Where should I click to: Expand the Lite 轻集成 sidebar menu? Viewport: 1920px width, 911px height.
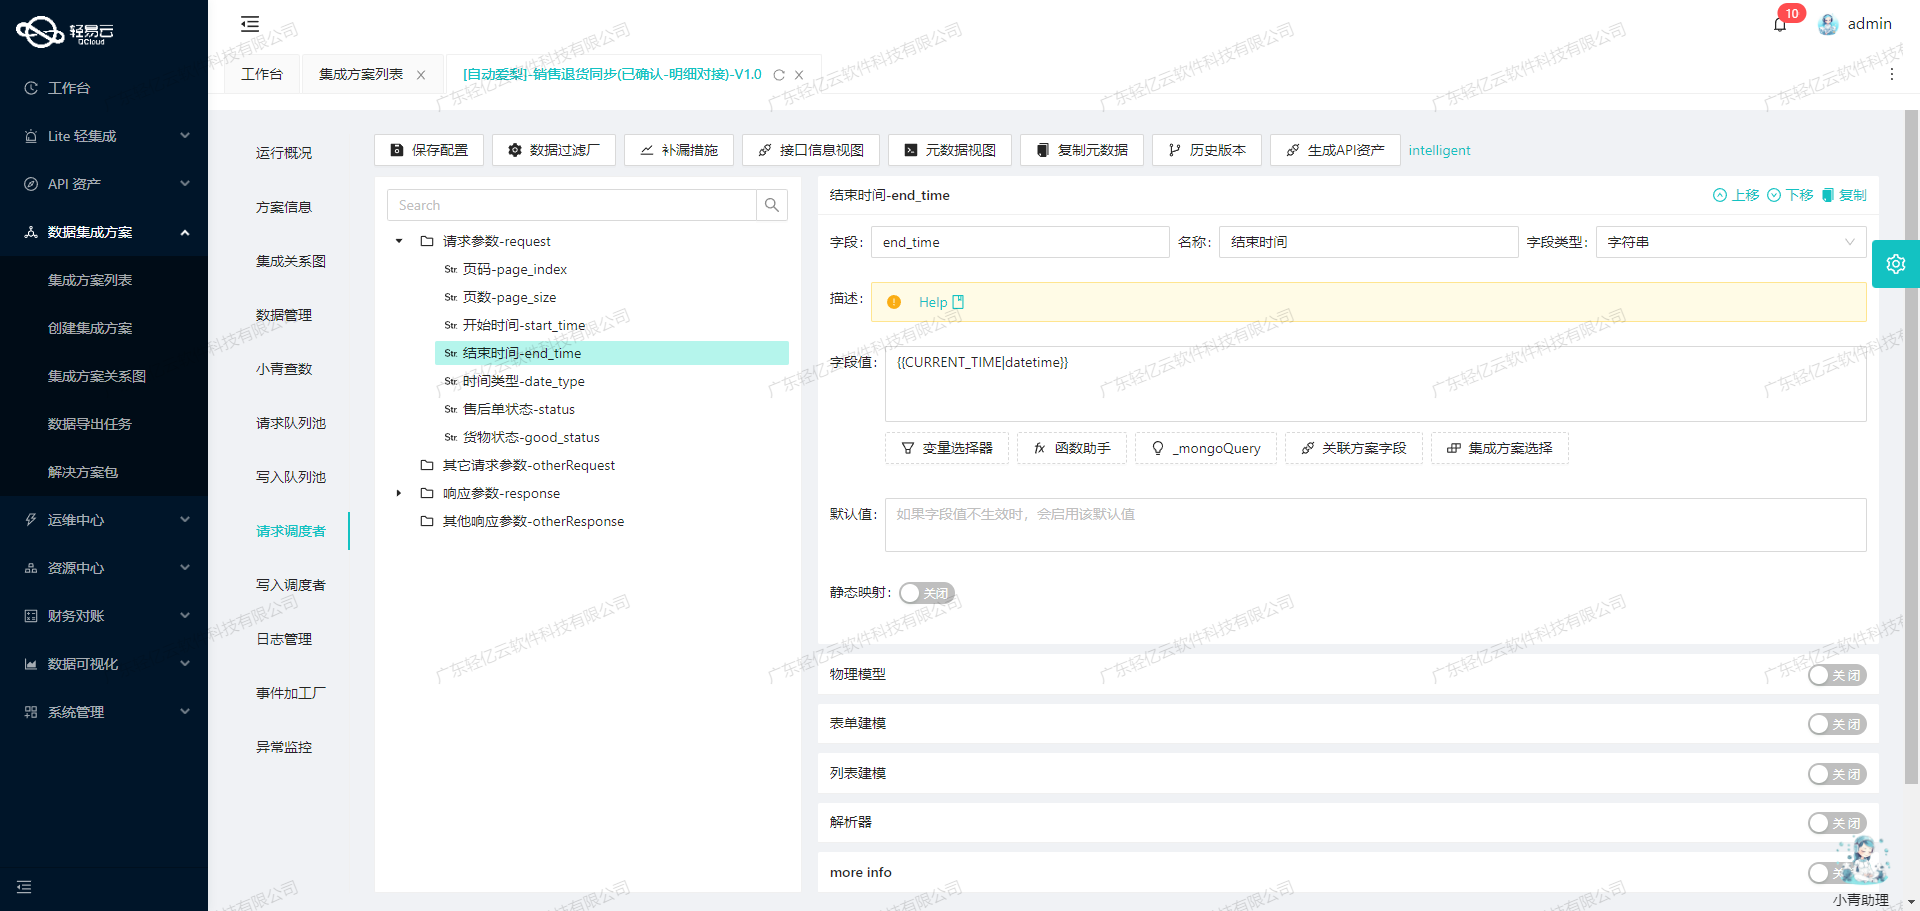click(x=104, y=136)
